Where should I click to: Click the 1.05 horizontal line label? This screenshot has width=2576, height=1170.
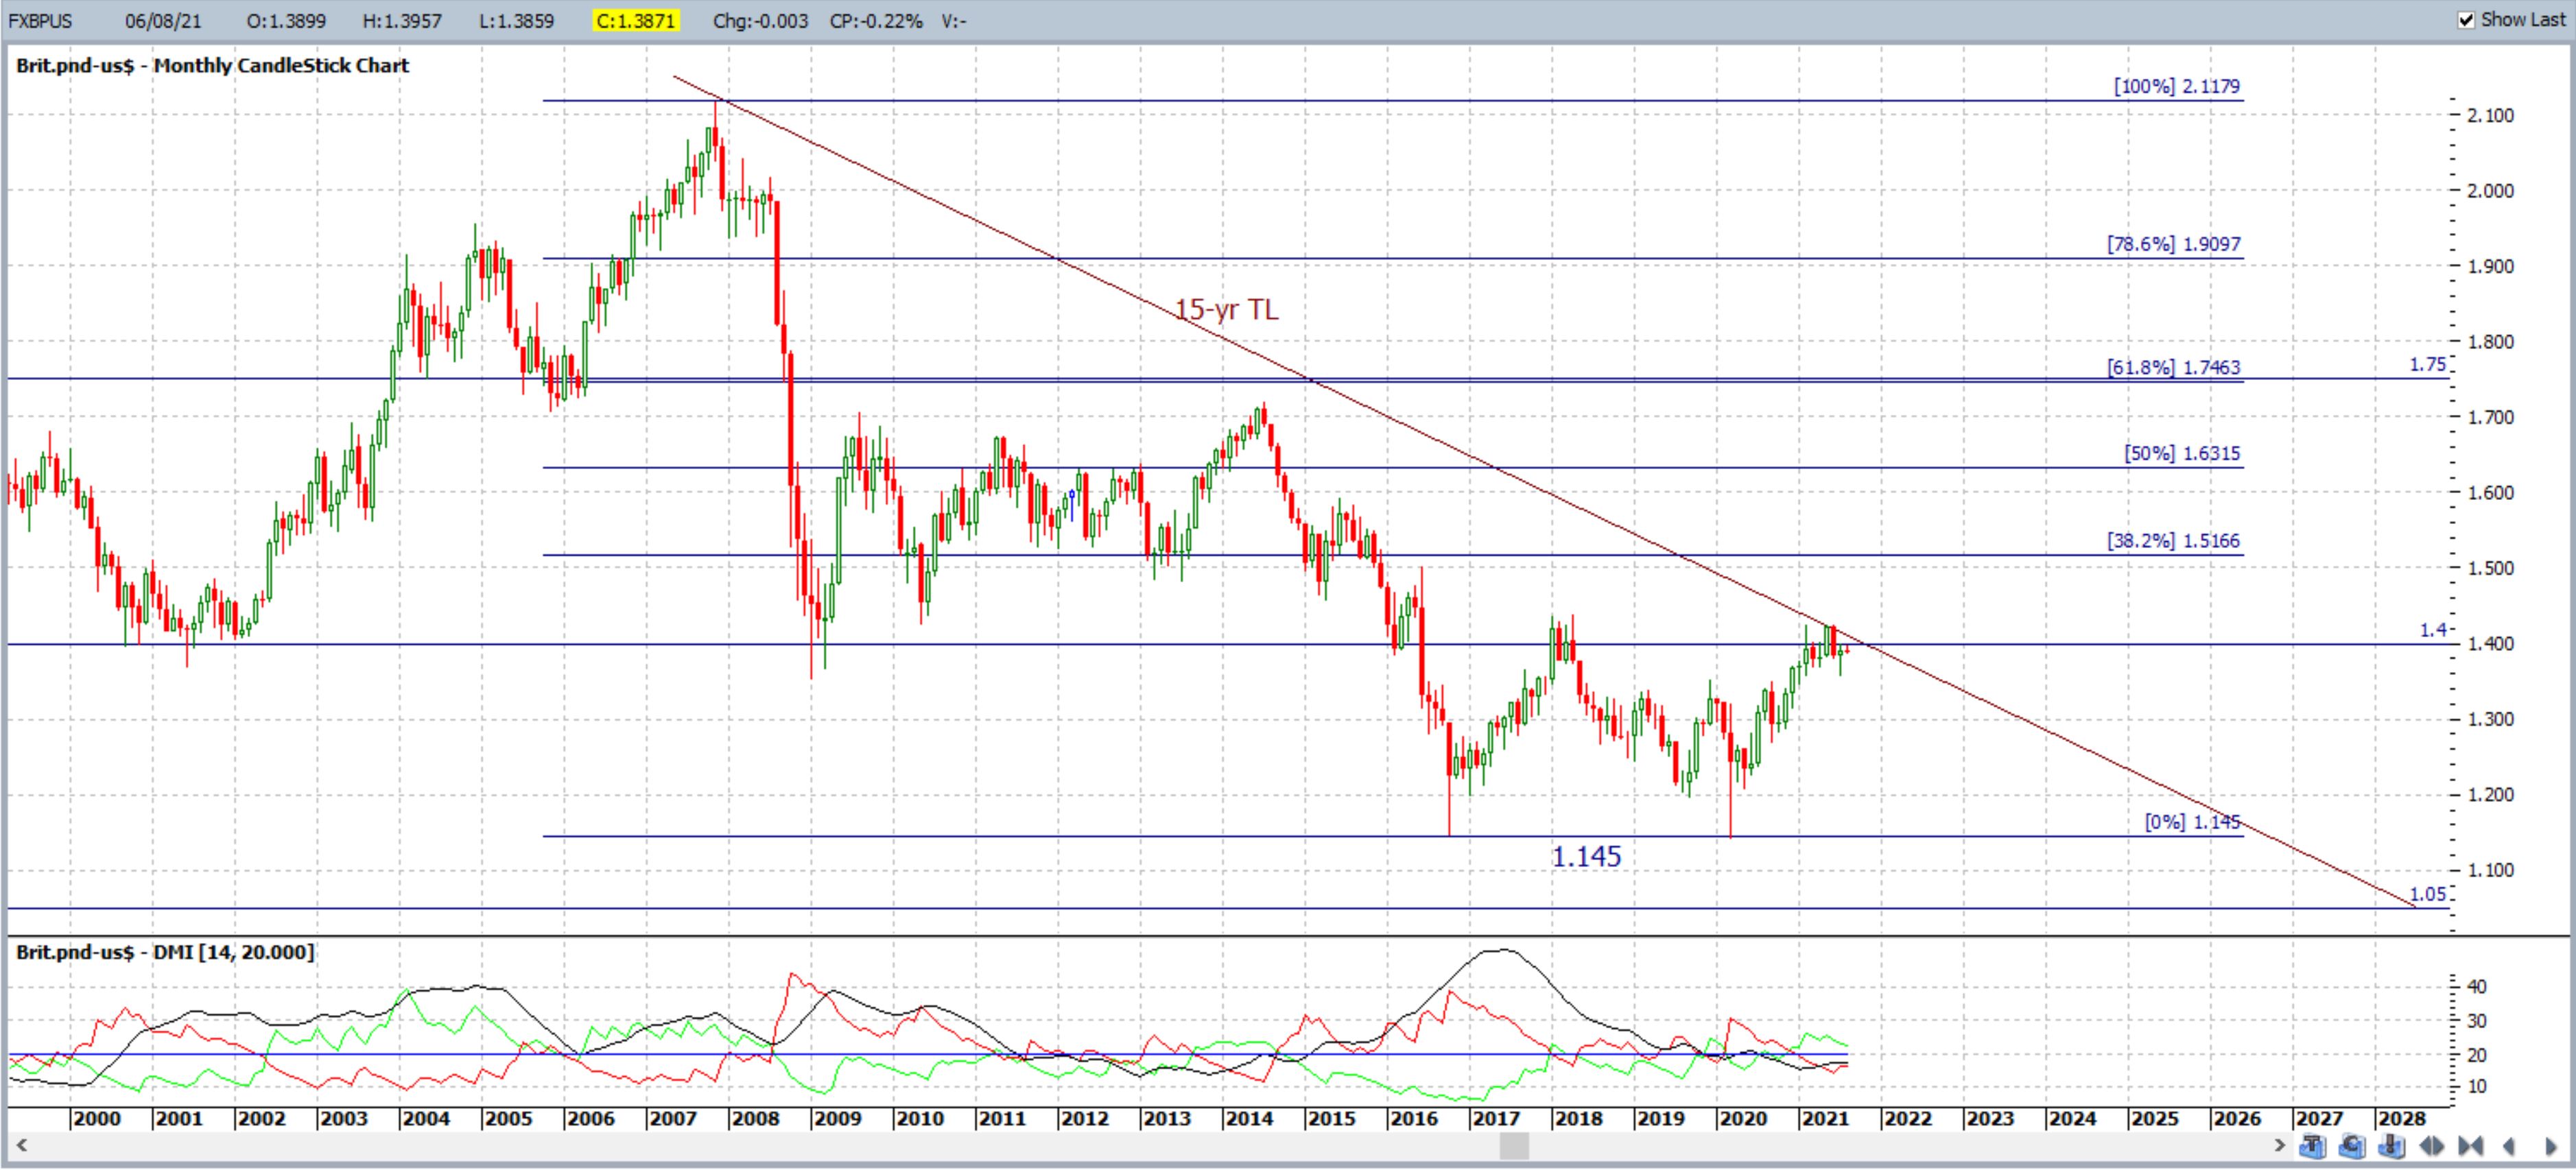pyautogui.click(x=2428, y=895)
